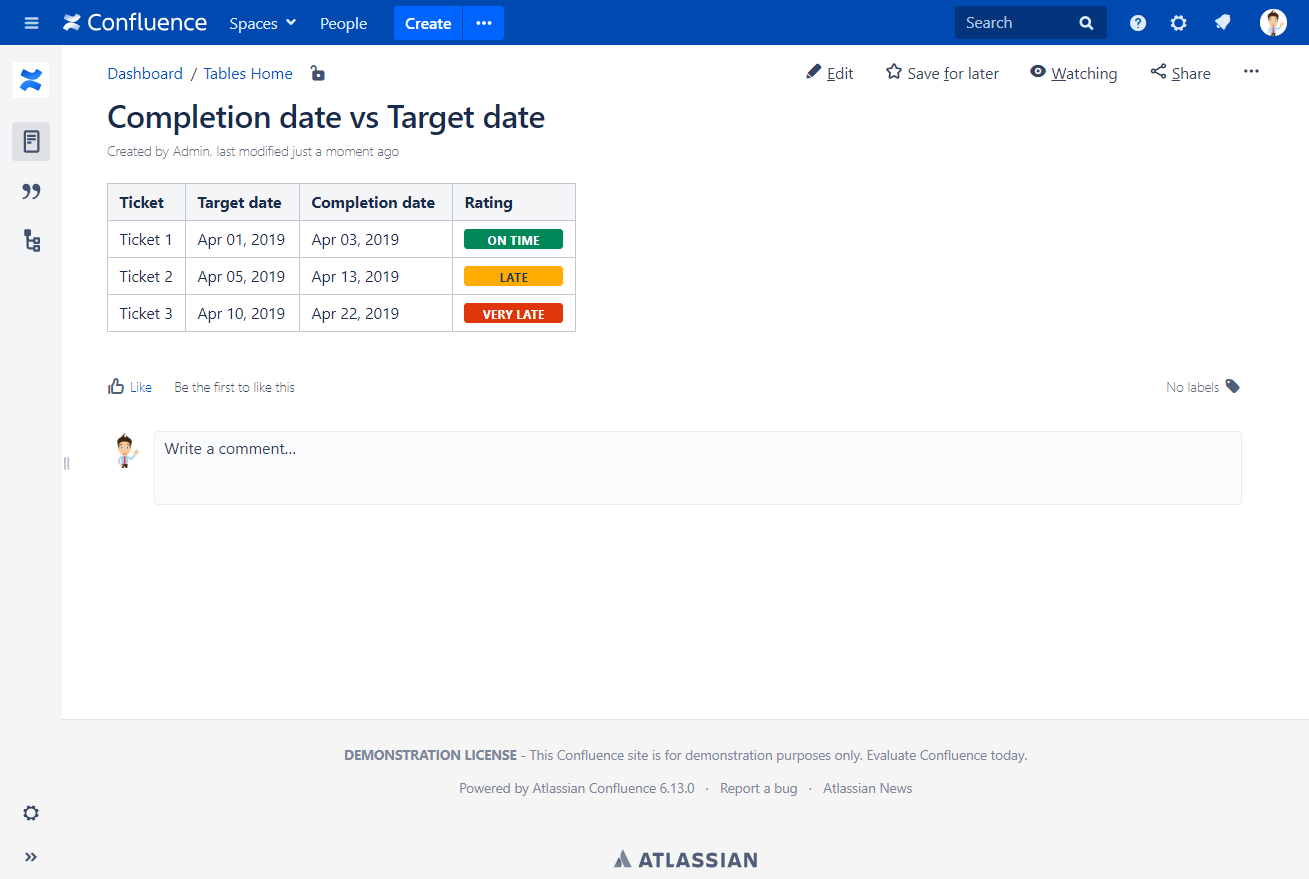
Task: Click the help question mark icon
Action: coord(1138,23)
